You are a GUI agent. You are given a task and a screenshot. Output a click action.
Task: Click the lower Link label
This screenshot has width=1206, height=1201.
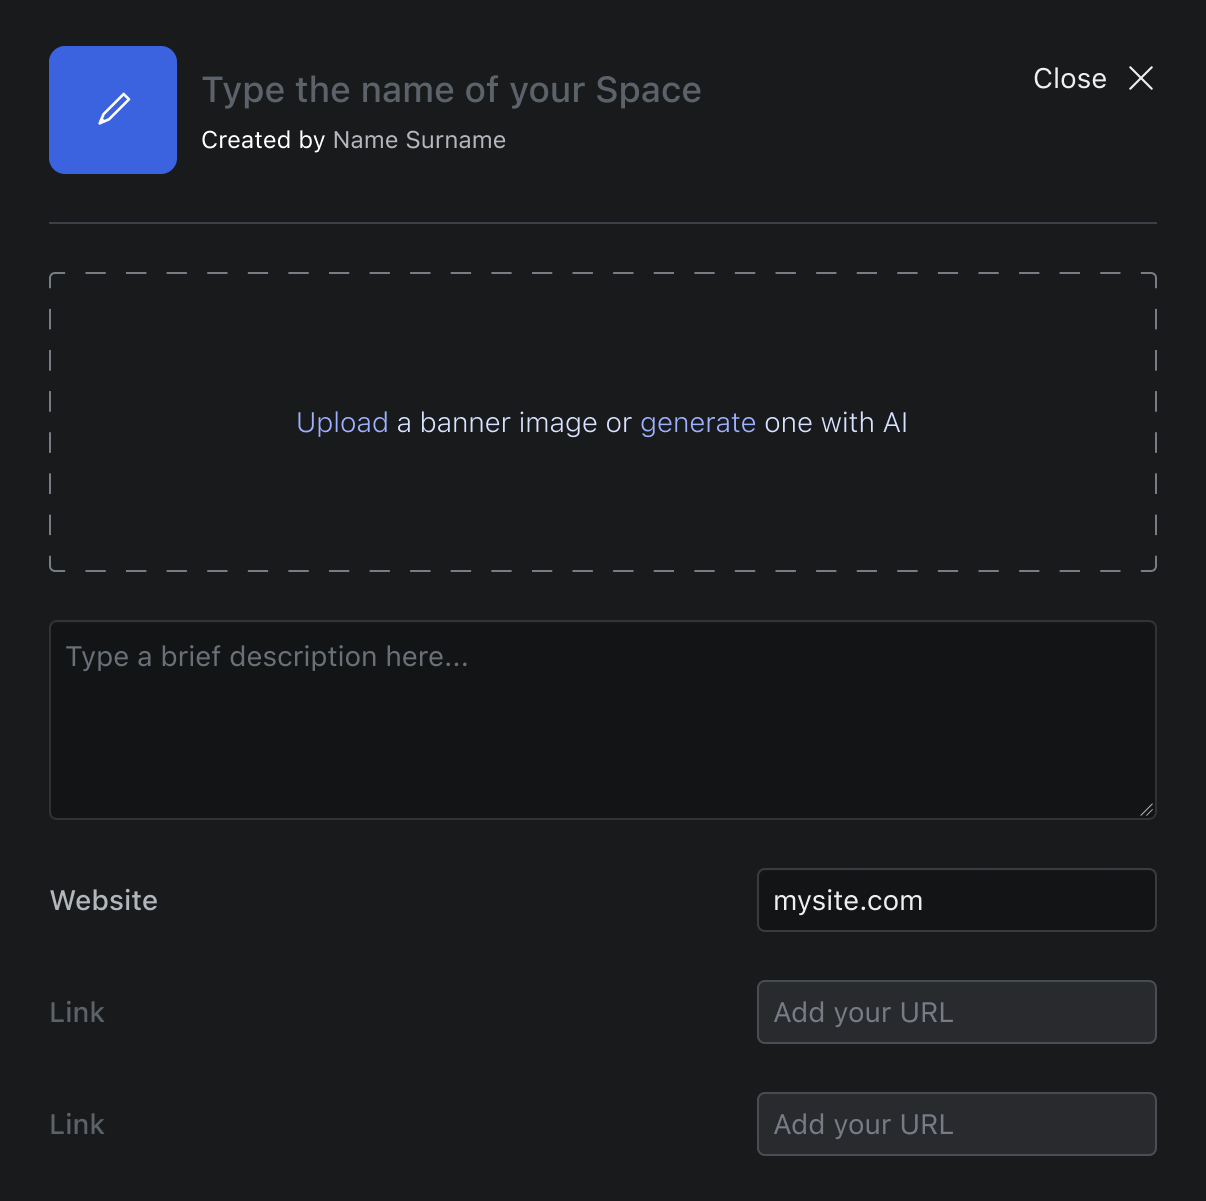tap(77, 1124)
